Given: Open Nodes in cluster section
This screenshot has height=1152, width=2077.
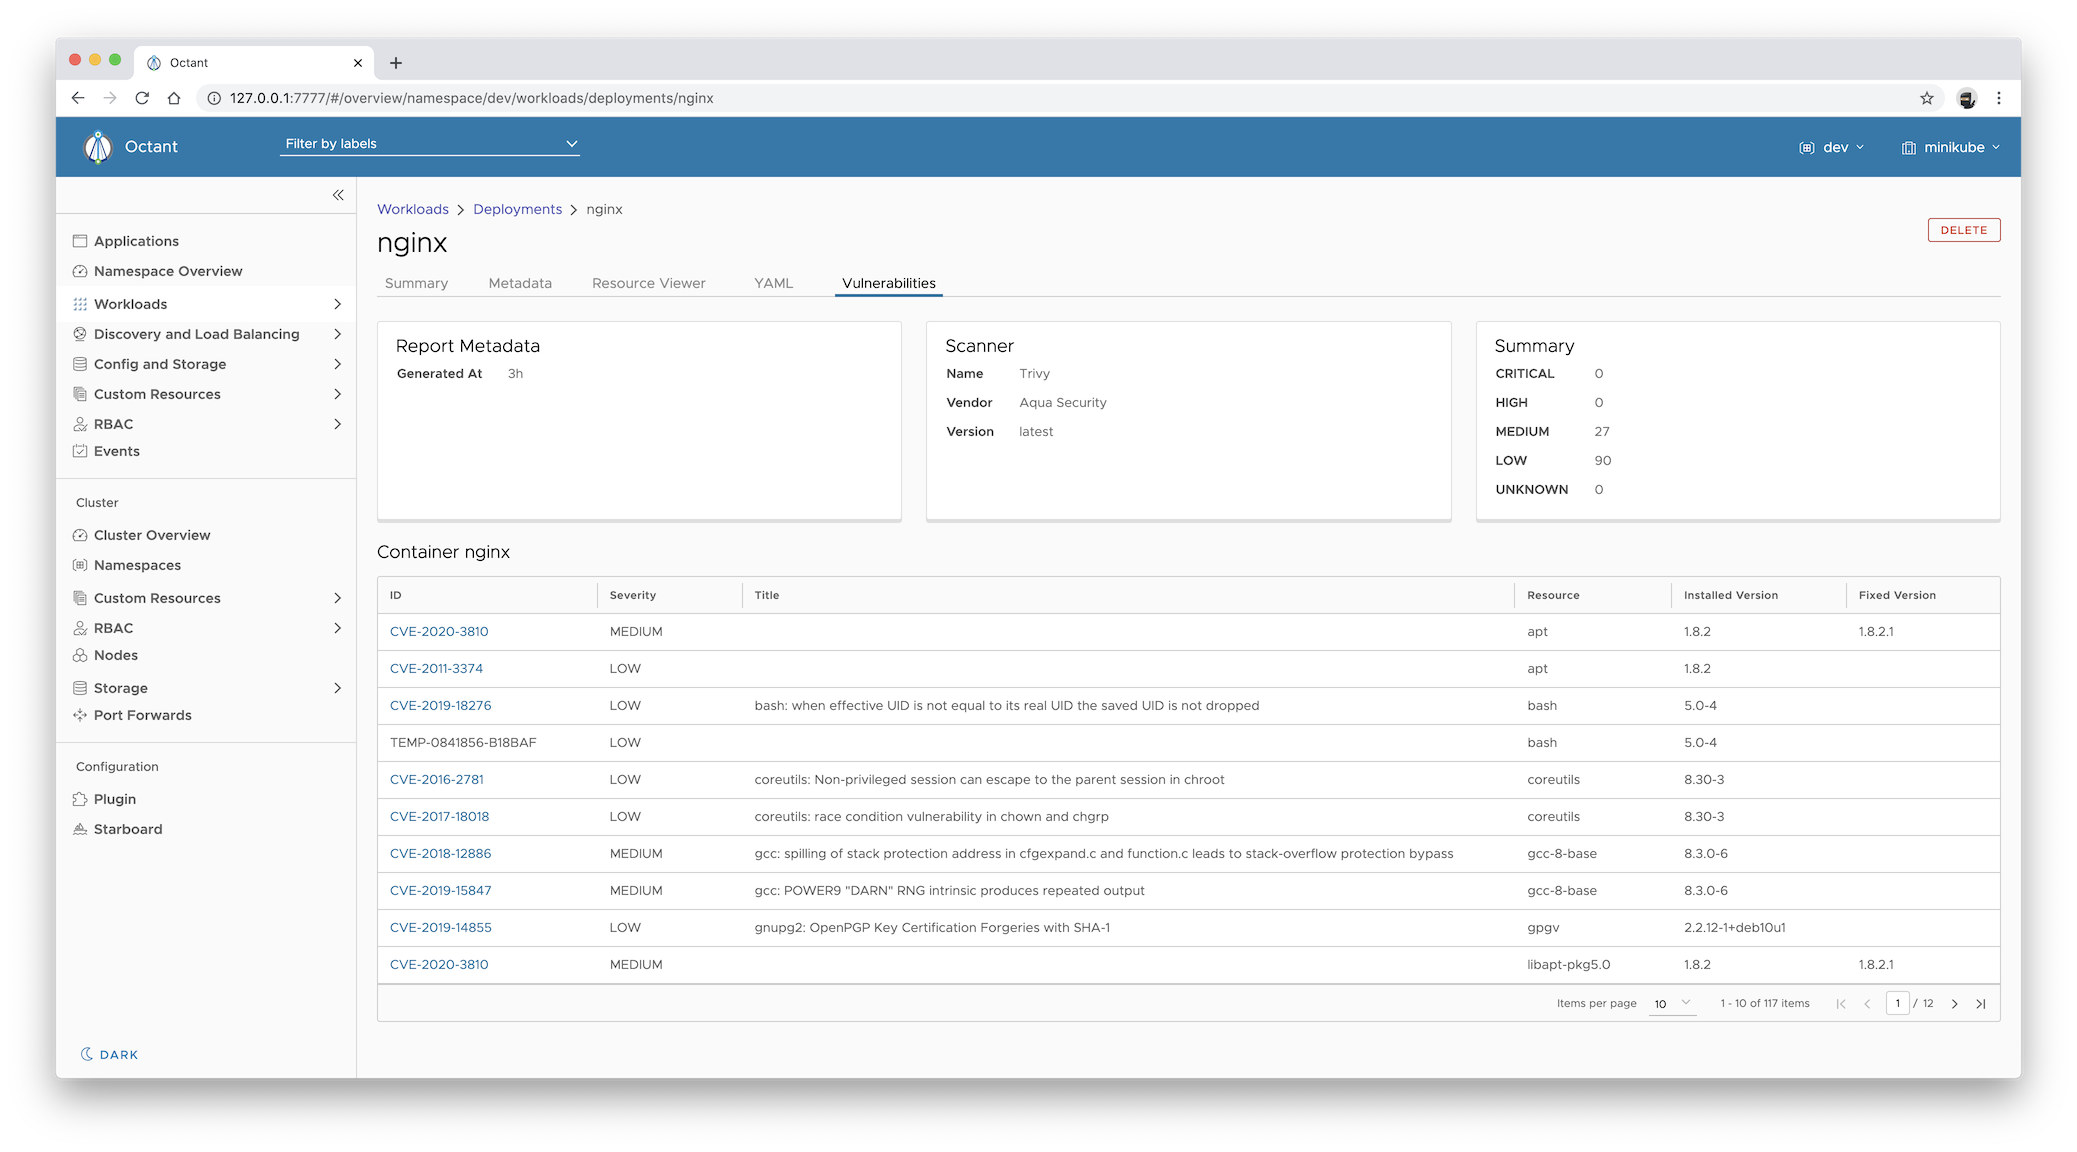Looking at the screenshot, I should point(116,655).
